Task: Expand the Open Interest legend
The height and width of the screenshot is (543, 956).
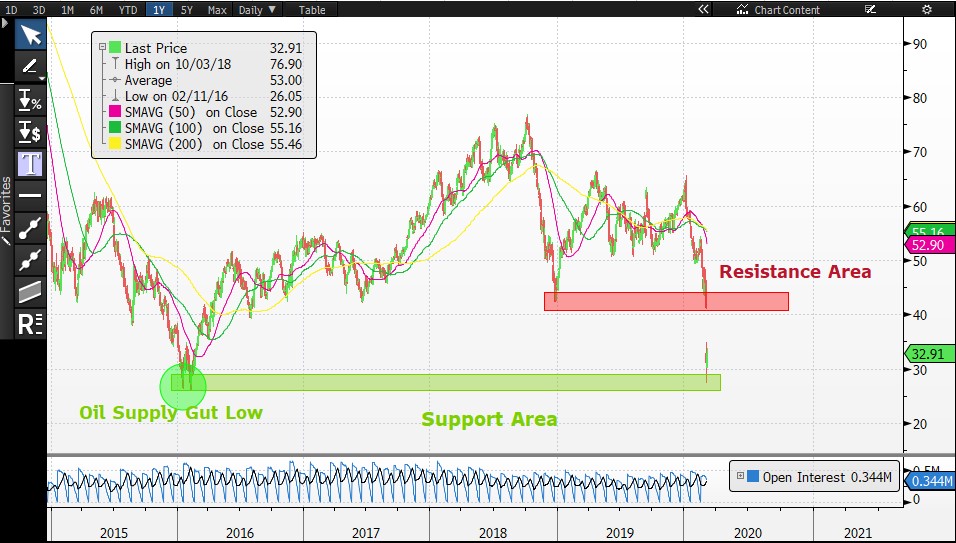Action: pyautogui.click(x=740, y=476)
